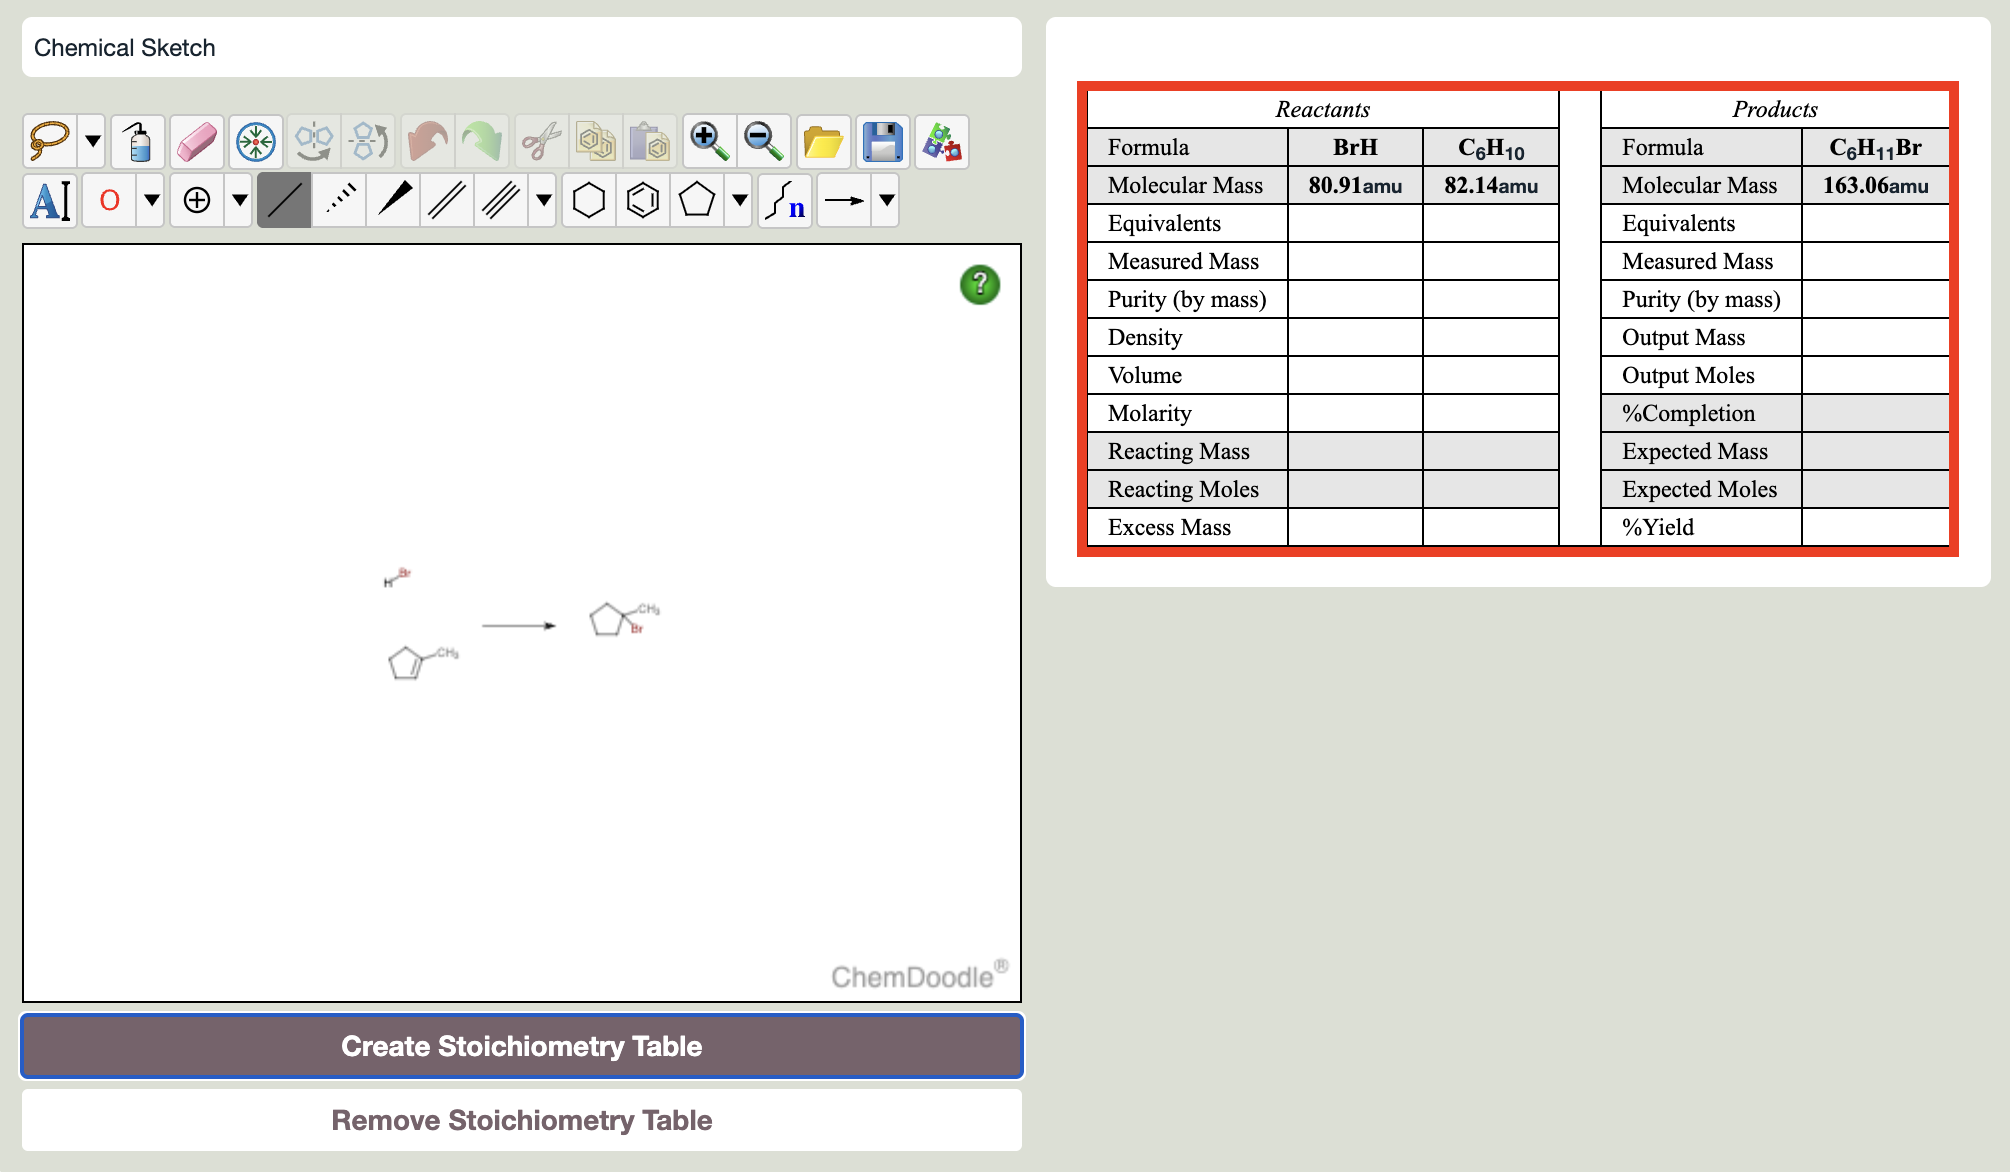Click the Save sketch icon
The image size is (2010, 1172).
coord(881,142)
